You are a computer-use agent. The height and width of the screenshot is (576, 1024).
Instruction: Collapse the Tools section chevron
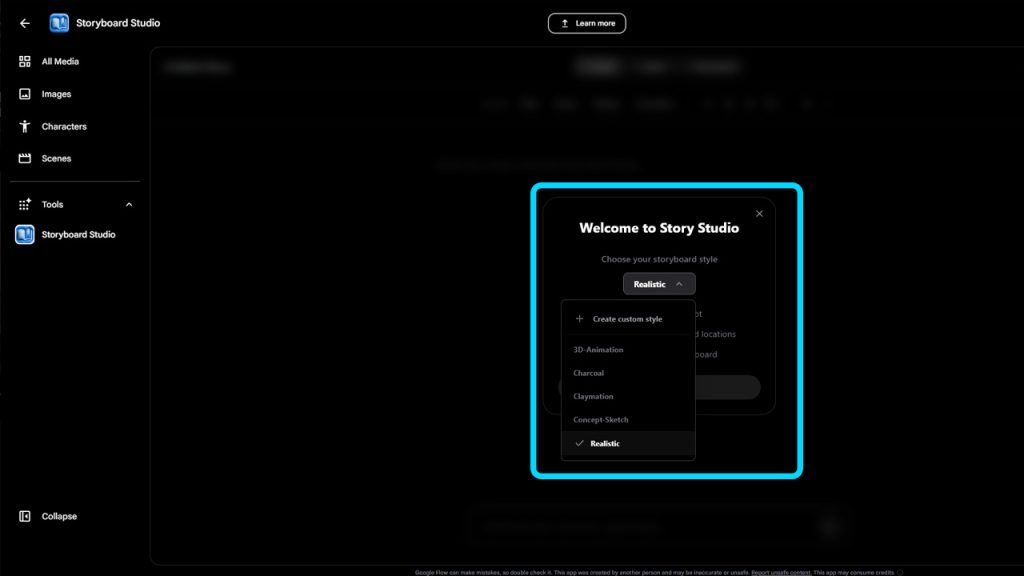pos(129,204)
